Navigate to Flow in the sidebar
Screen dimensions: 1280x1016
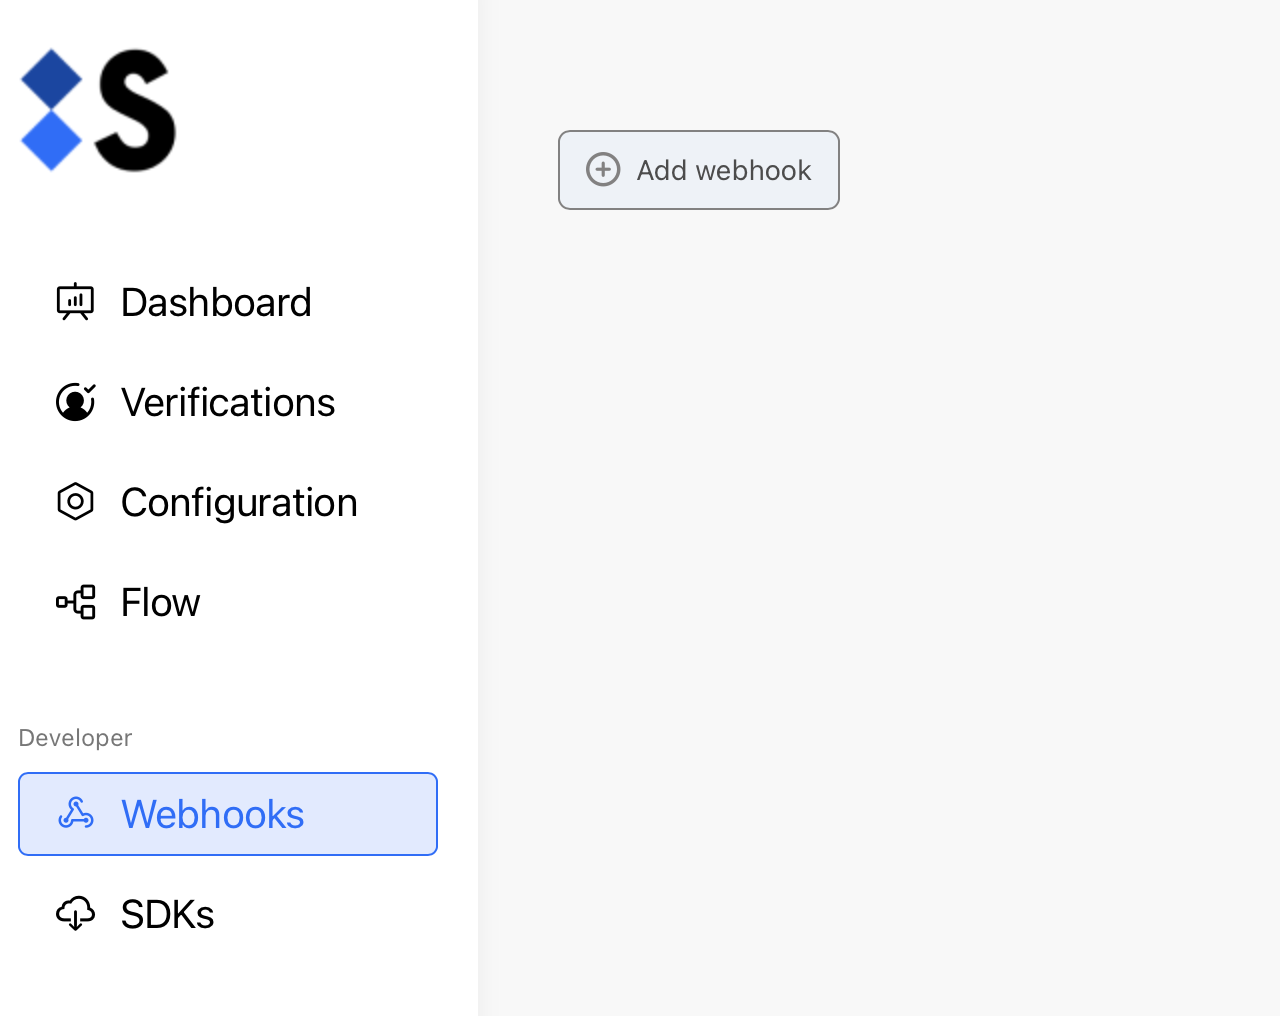(x=160, y=602)
